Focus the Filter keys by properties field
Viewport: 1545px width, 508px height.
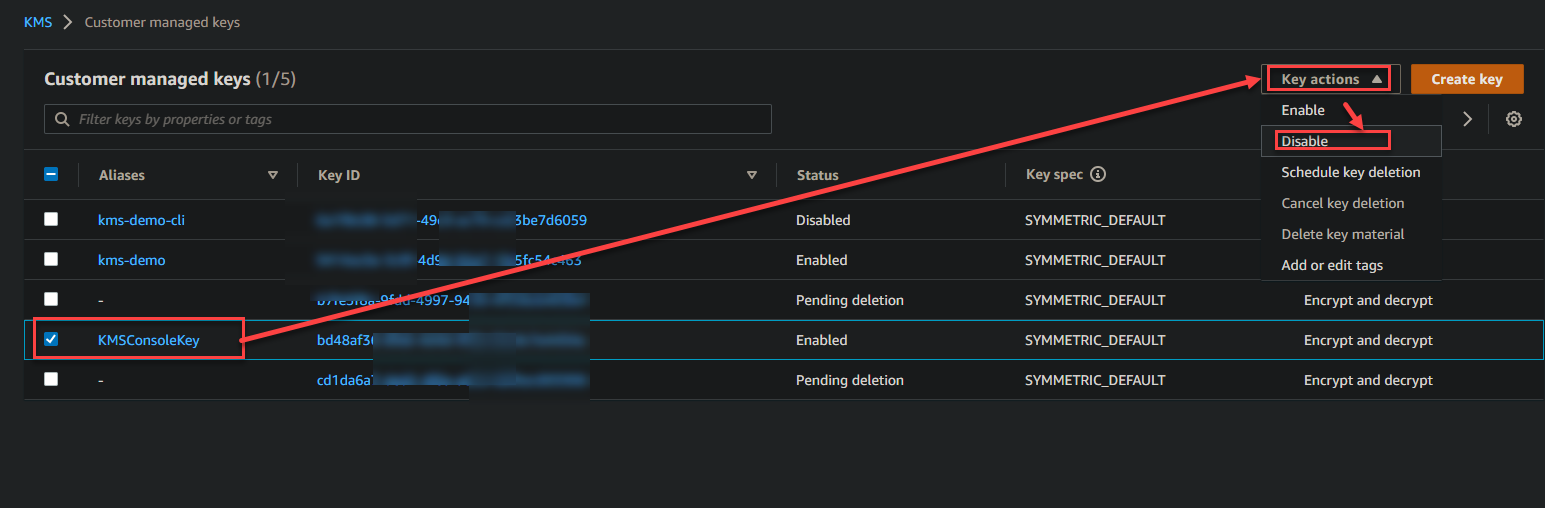click(x=408, y=119)
